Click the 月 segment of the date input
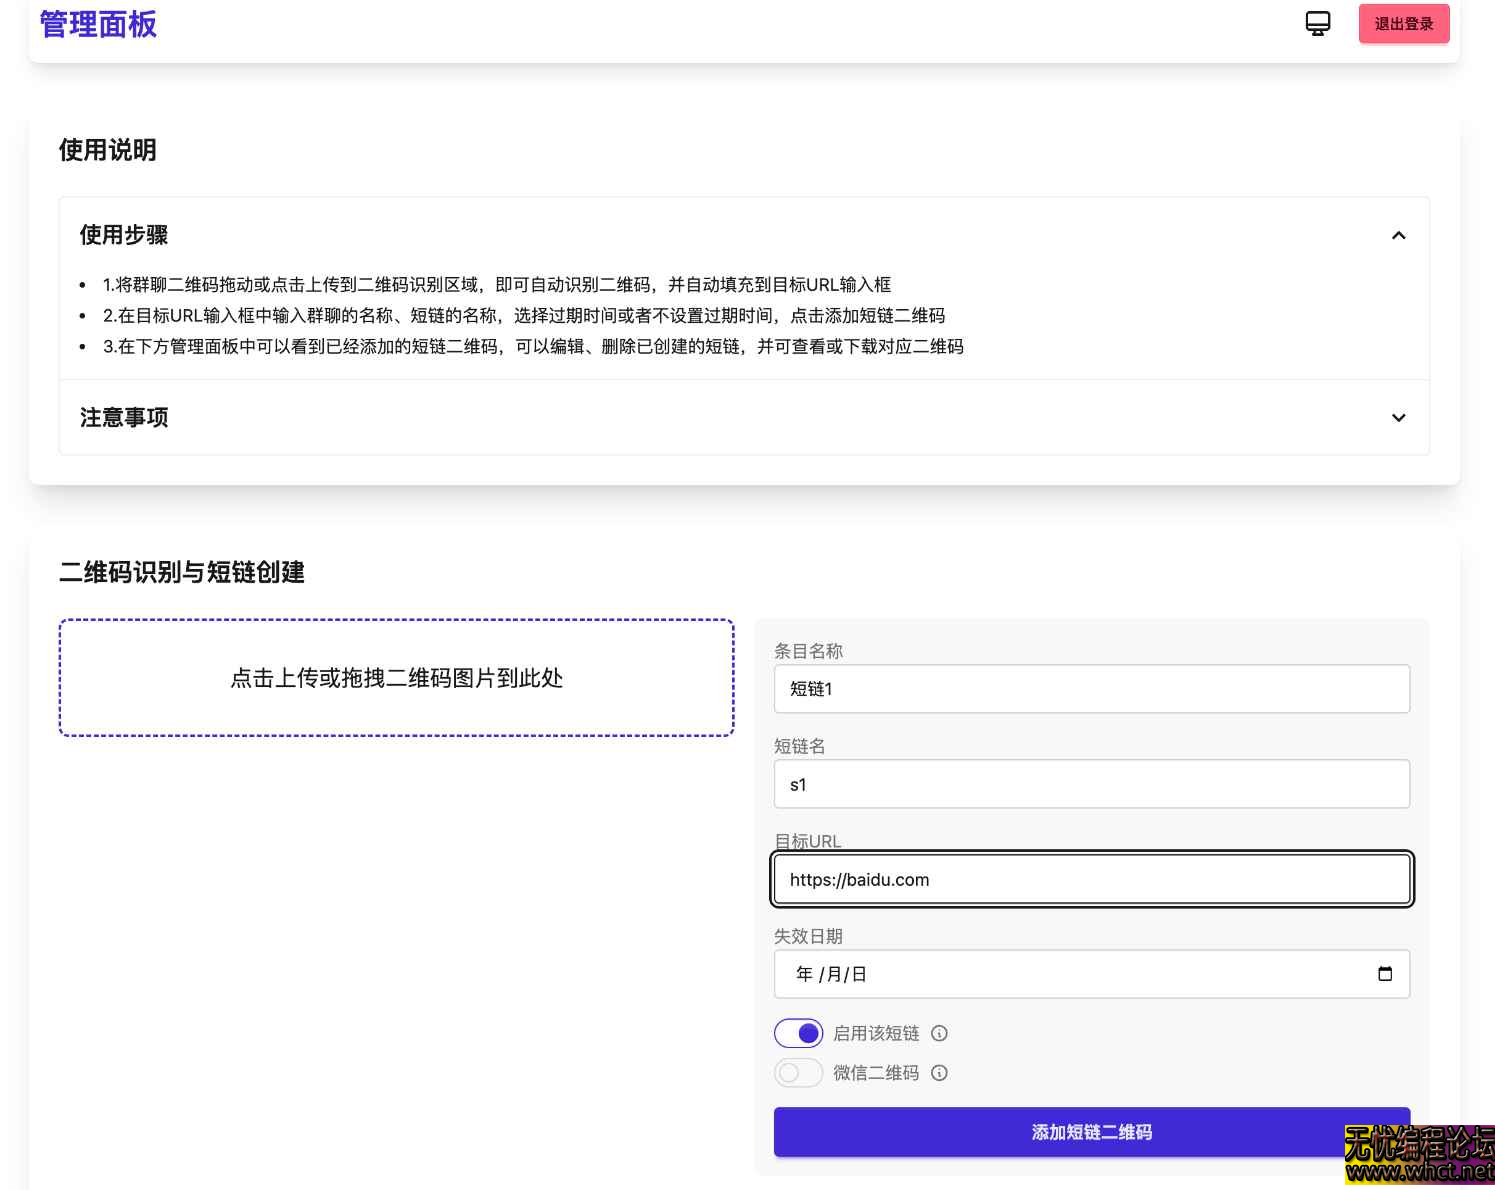 coord(832,973)
